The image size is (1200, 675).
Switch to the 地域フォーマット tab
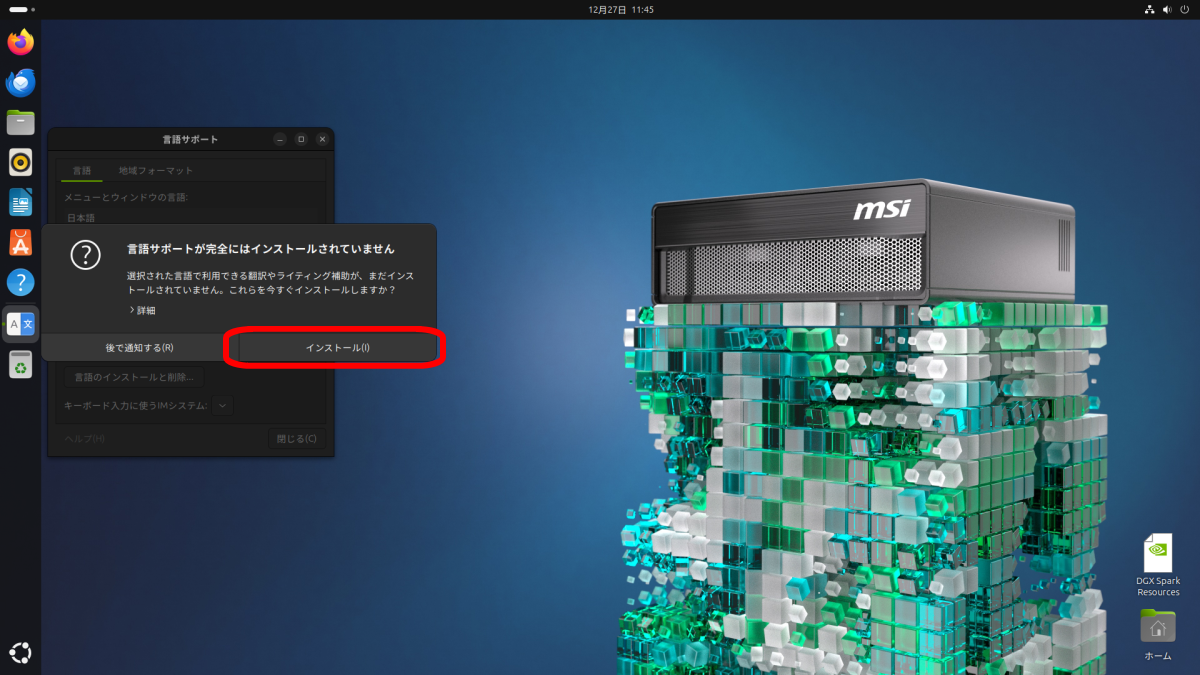pyautogui.click(x=156, y=171)
